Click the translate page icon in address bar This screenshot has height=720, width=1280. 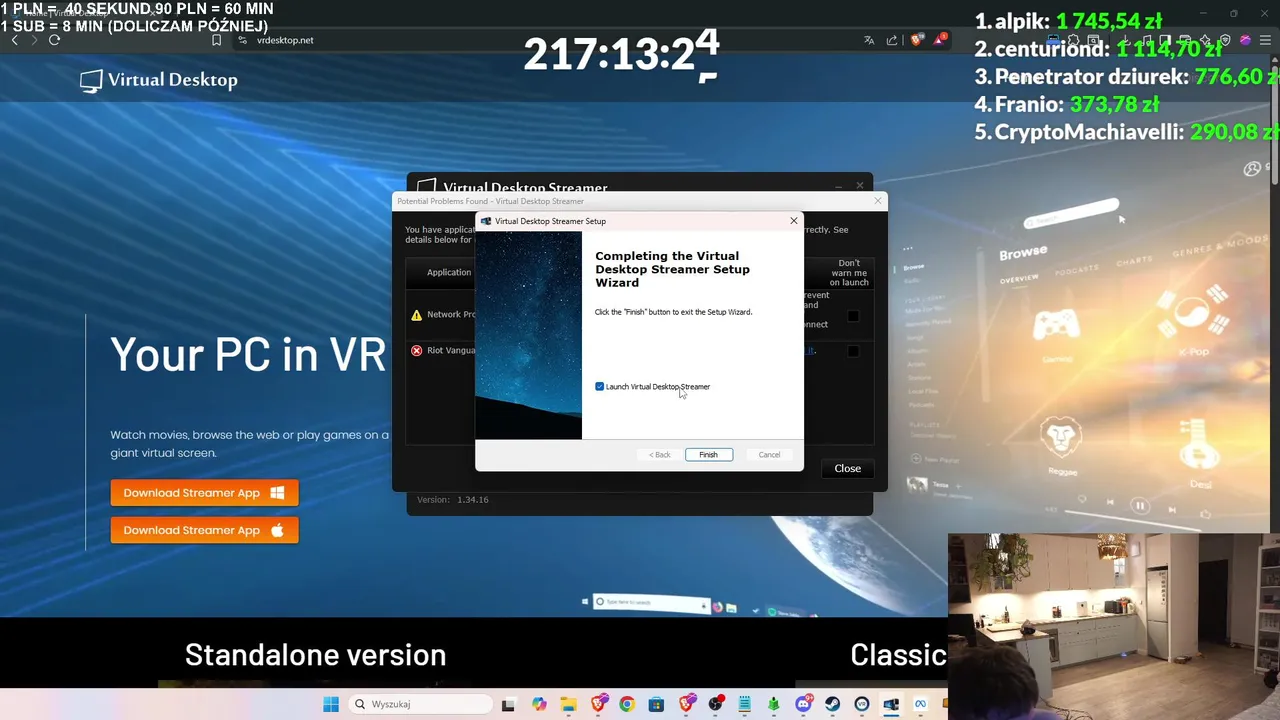(x=869, y=40)
